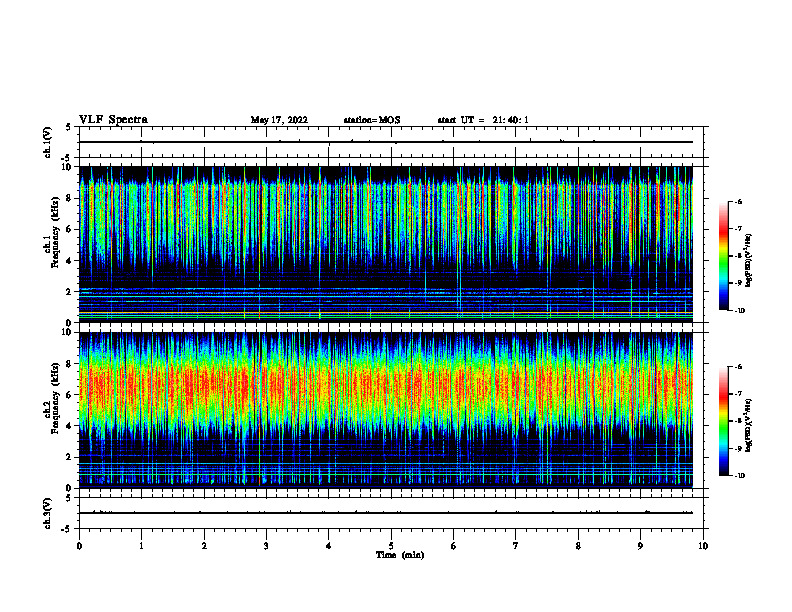This screenshot has height=612, width=792.
Task: Click the 'Time (min)' x-axis label
Action: coord(400,555)
